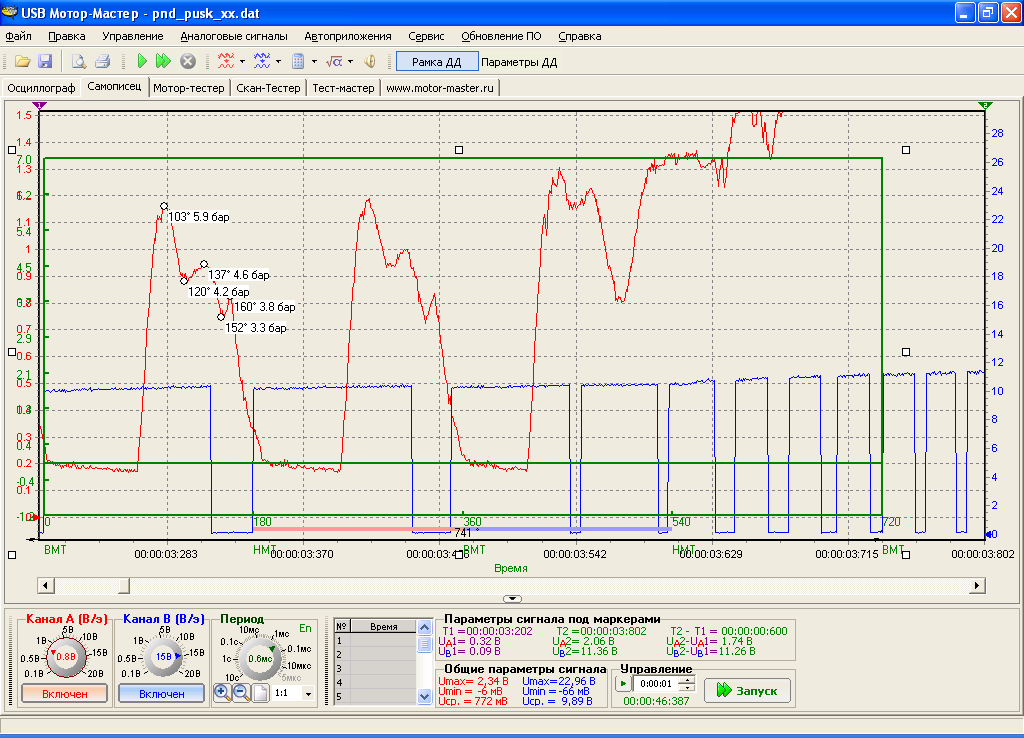Click the horizontal scrollbar right arrow
The image size is (1024, 738).
(977, 585)
